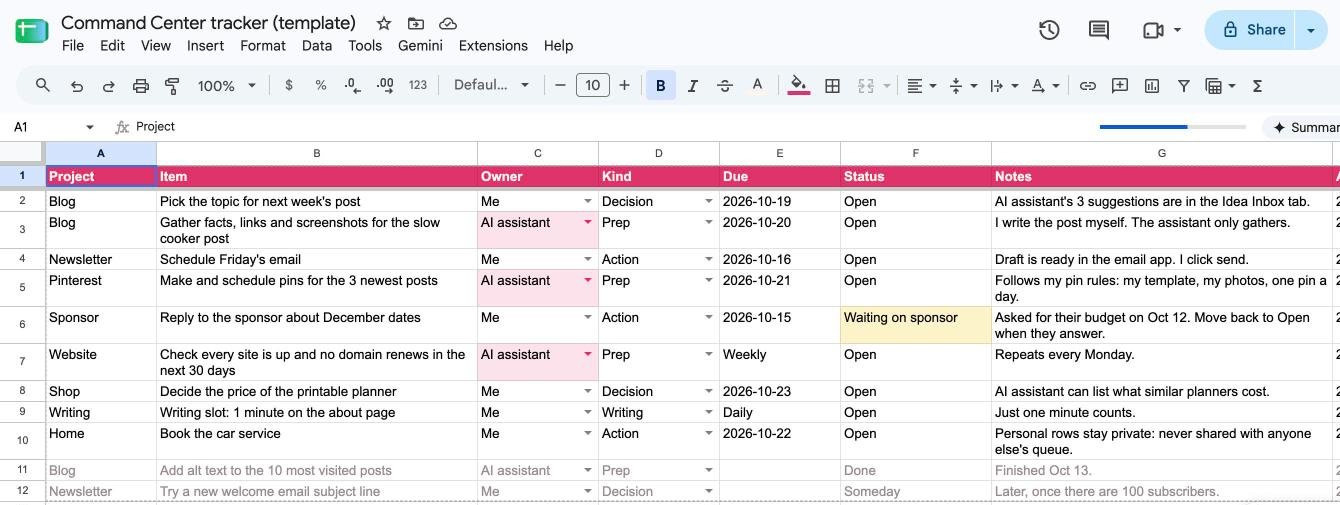
Task: Choose text color
Action: (758, 86)
